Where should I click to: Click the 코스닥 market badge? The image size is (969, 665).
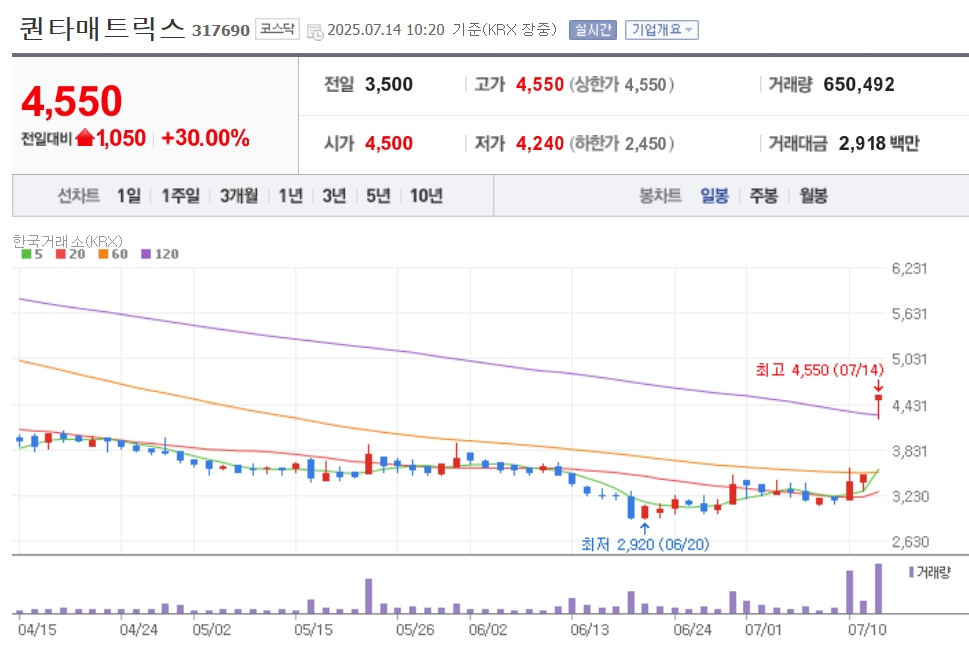pos(277,29)
